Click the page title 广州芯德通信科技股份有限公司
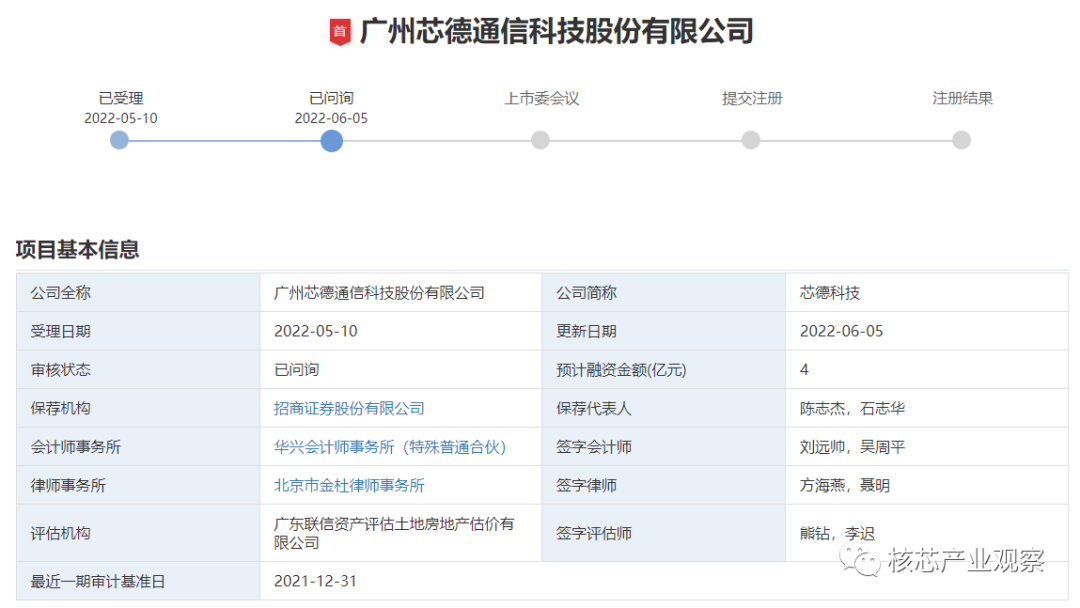 tap(557, 32)
